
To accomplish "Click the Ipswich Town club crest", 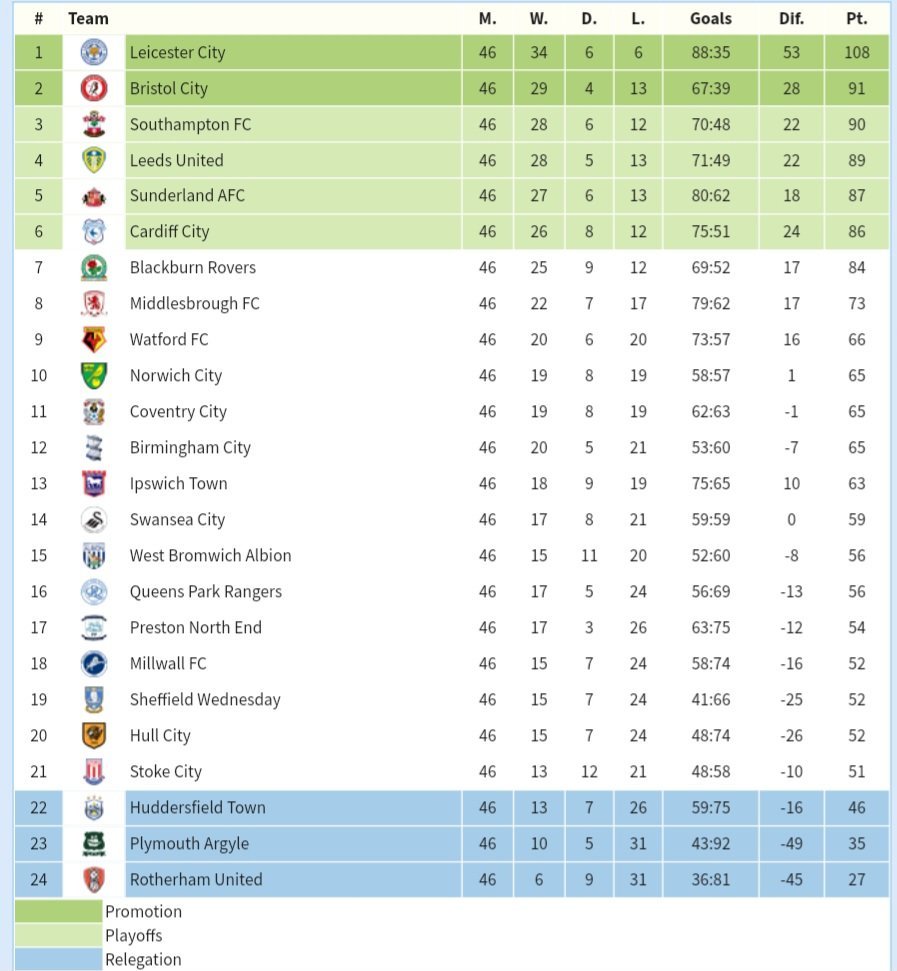I will pos(94,483).
